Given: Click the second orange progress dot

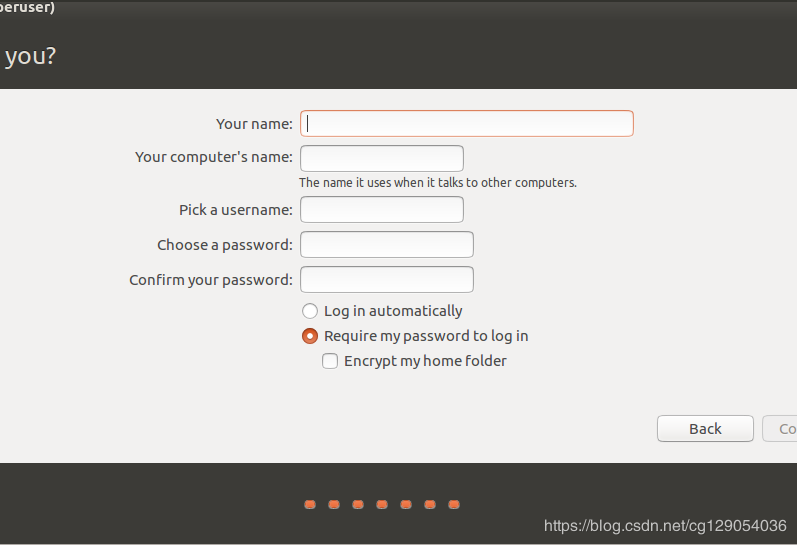Looking at the screenshot, I should click(334, 504).
